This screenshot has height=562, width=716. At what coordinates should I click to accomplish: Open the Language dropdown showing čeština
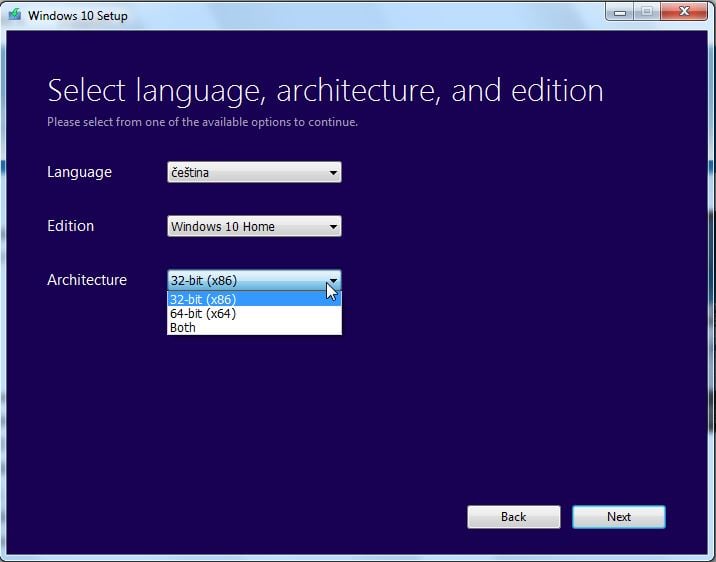pos(254,172)
